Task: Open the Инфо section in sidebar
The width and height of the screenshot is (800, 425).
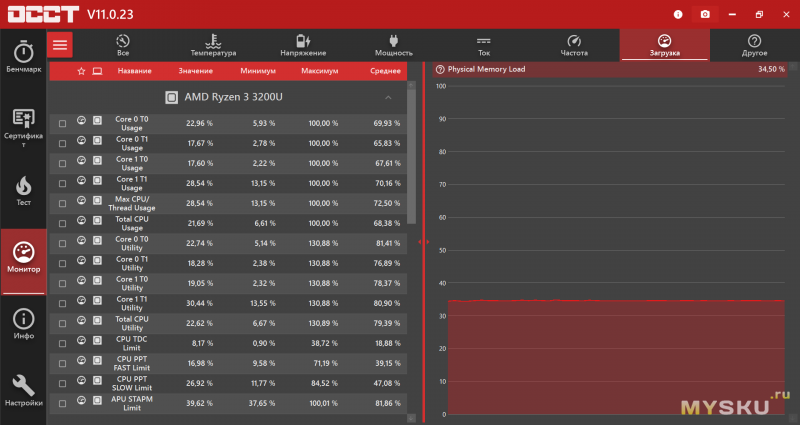Action: 23,324
